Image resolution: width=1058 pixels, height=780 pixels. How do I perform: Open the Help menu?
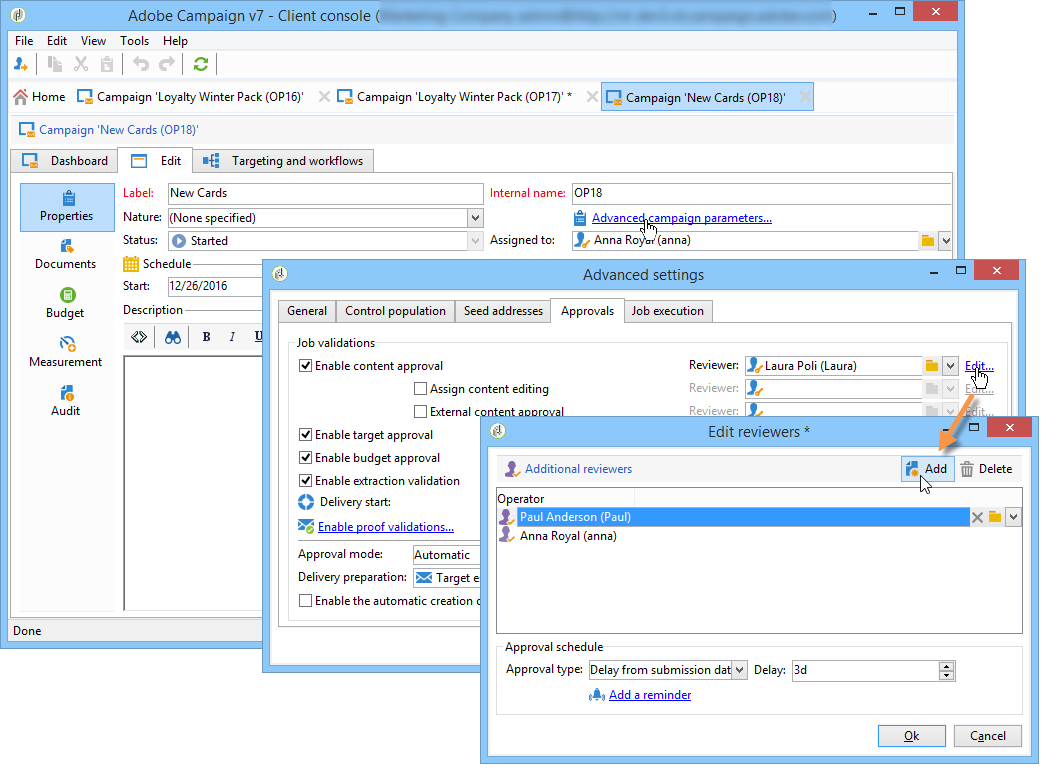(x=175, y=41)
